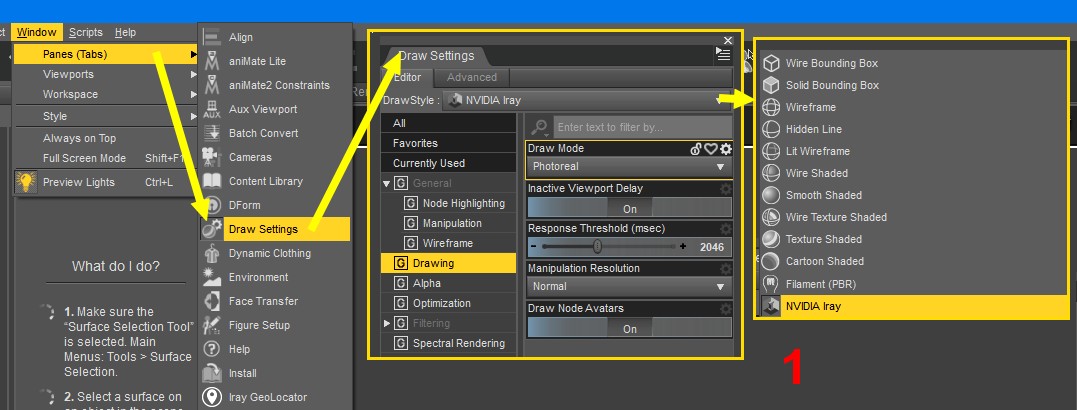1077x410 pixels.
Task: Click the Aux Viewport icon
Action: pyautogui.click(x=212, y=109)
